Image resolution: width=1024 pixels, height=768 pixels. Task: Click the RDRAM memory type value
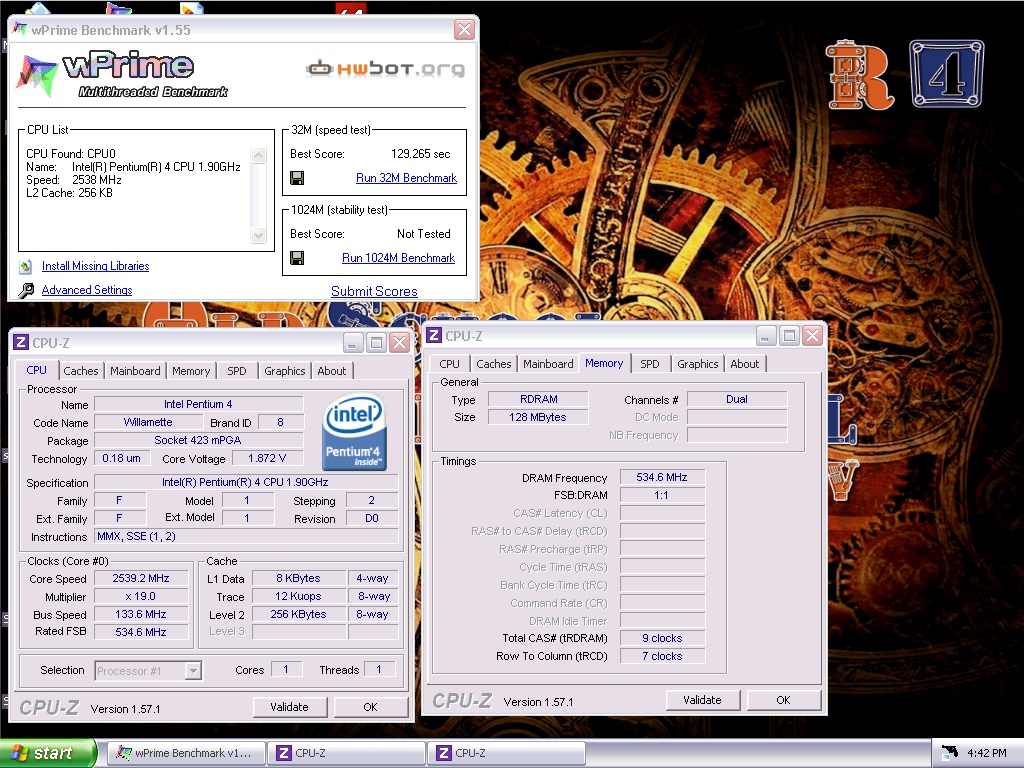(538, 399)
